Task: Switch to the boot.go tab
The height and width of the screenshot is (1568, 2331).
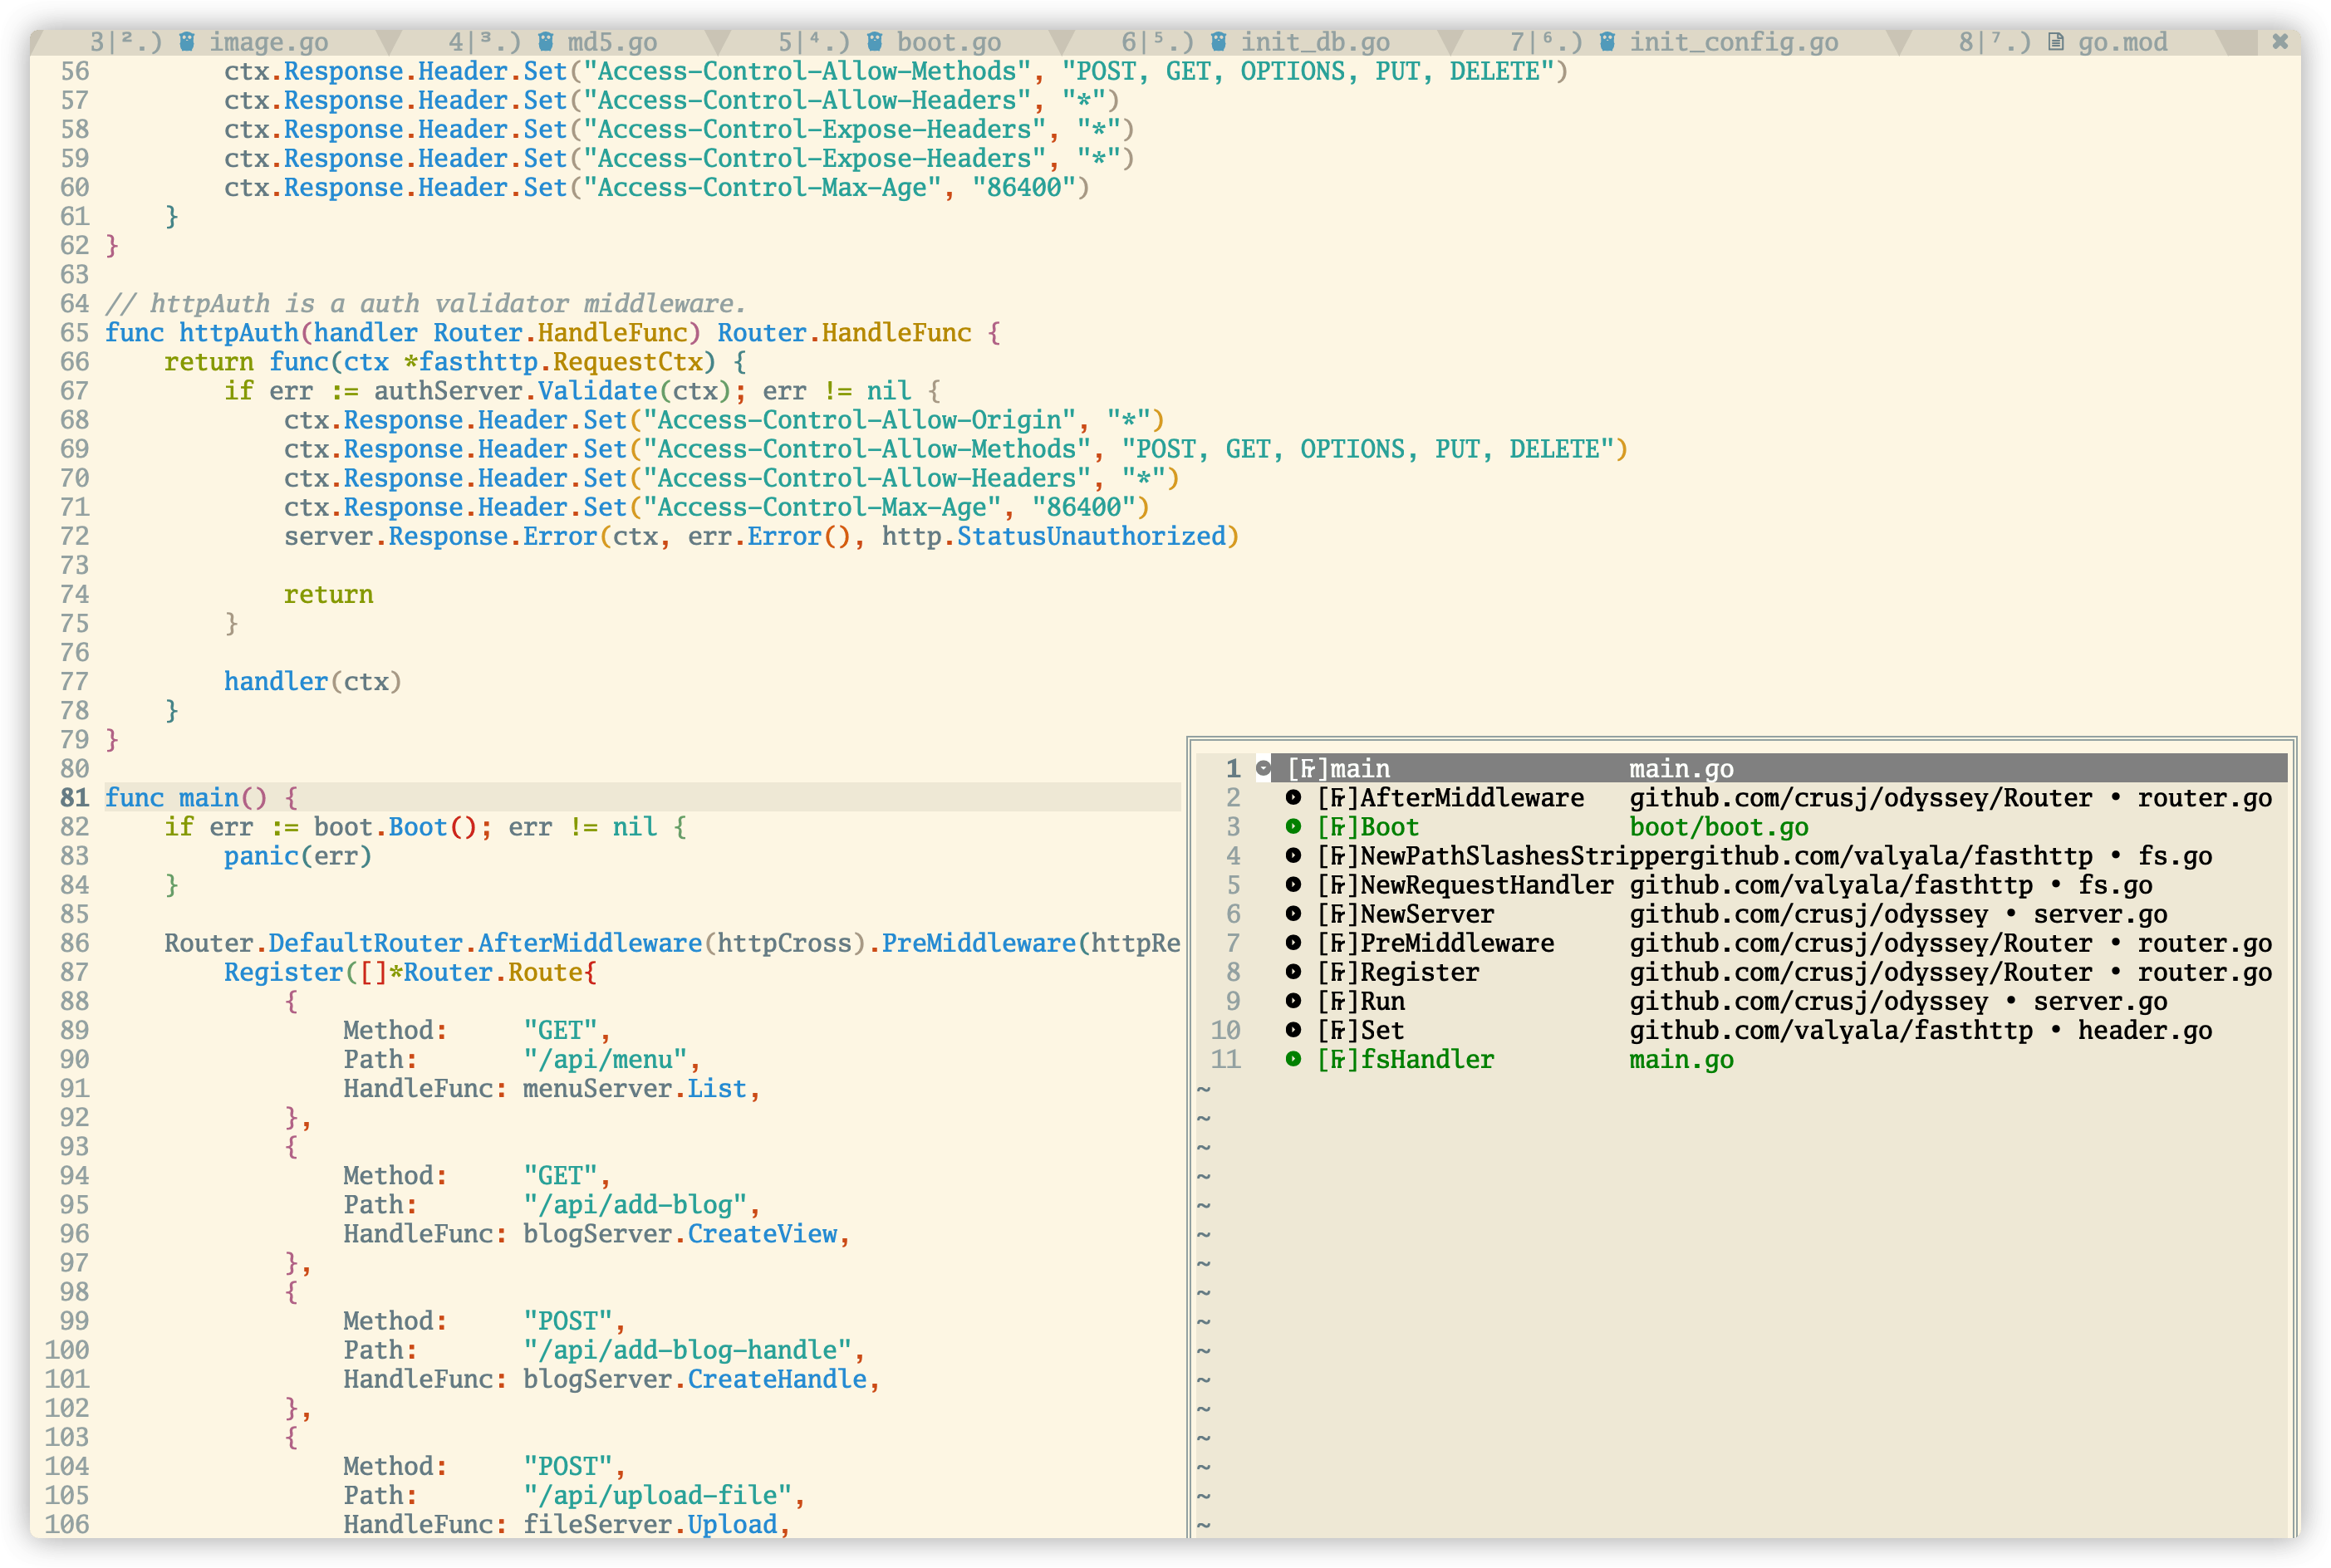Action: click(x=948, y=42)
